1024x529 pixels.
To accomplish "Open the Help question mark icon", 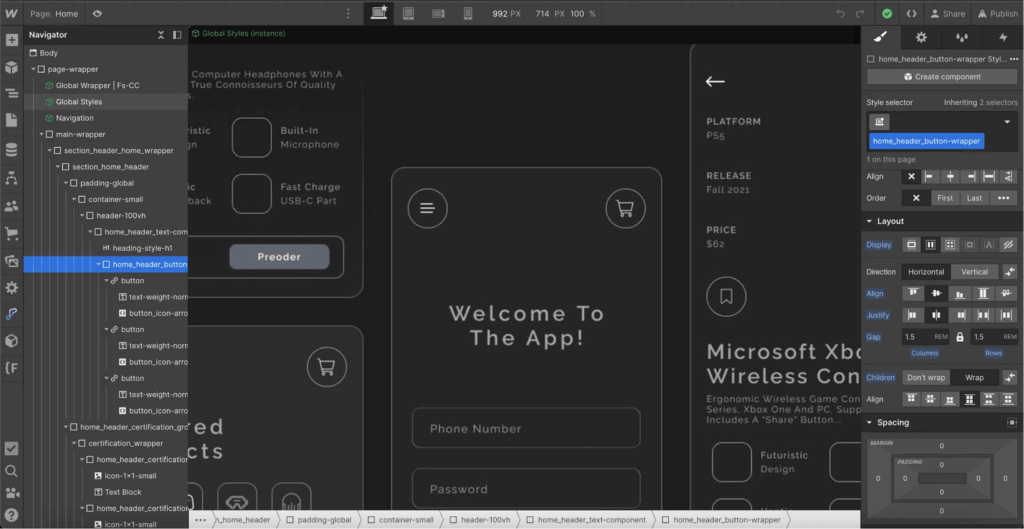I will point(12,515).
